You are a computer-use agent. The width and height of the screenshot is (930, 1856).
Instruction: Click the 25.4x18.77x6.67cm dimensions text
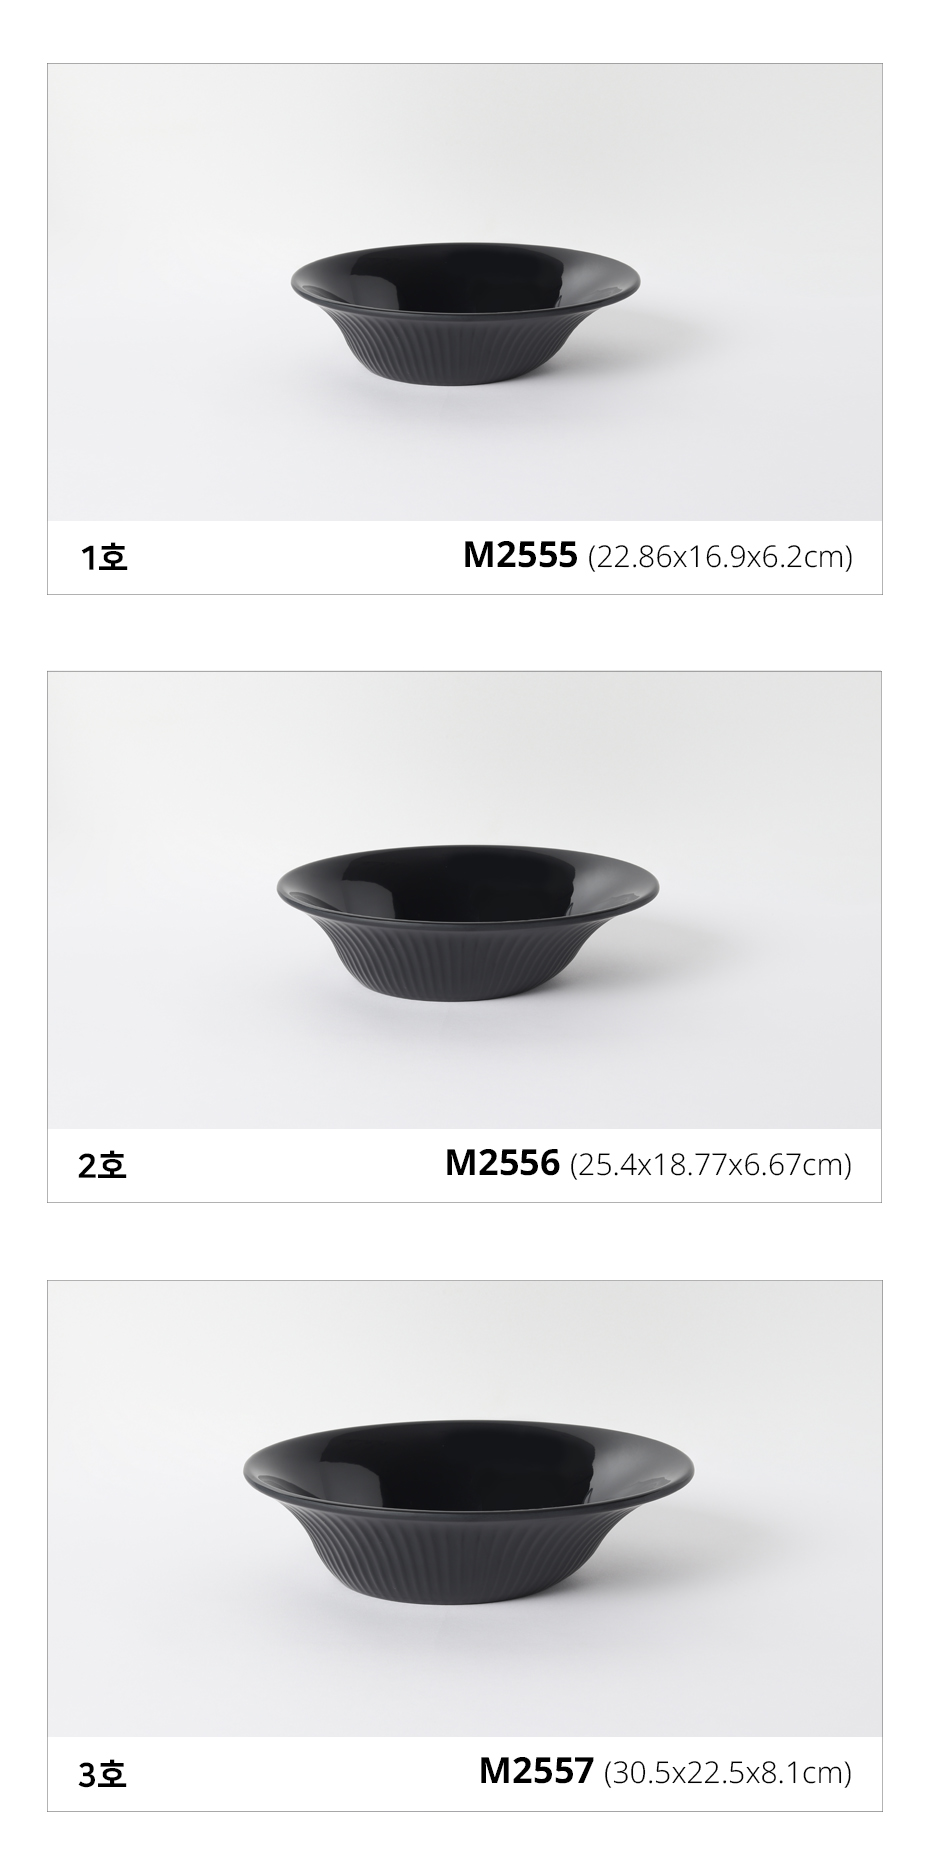click(x=710, y=1165)
